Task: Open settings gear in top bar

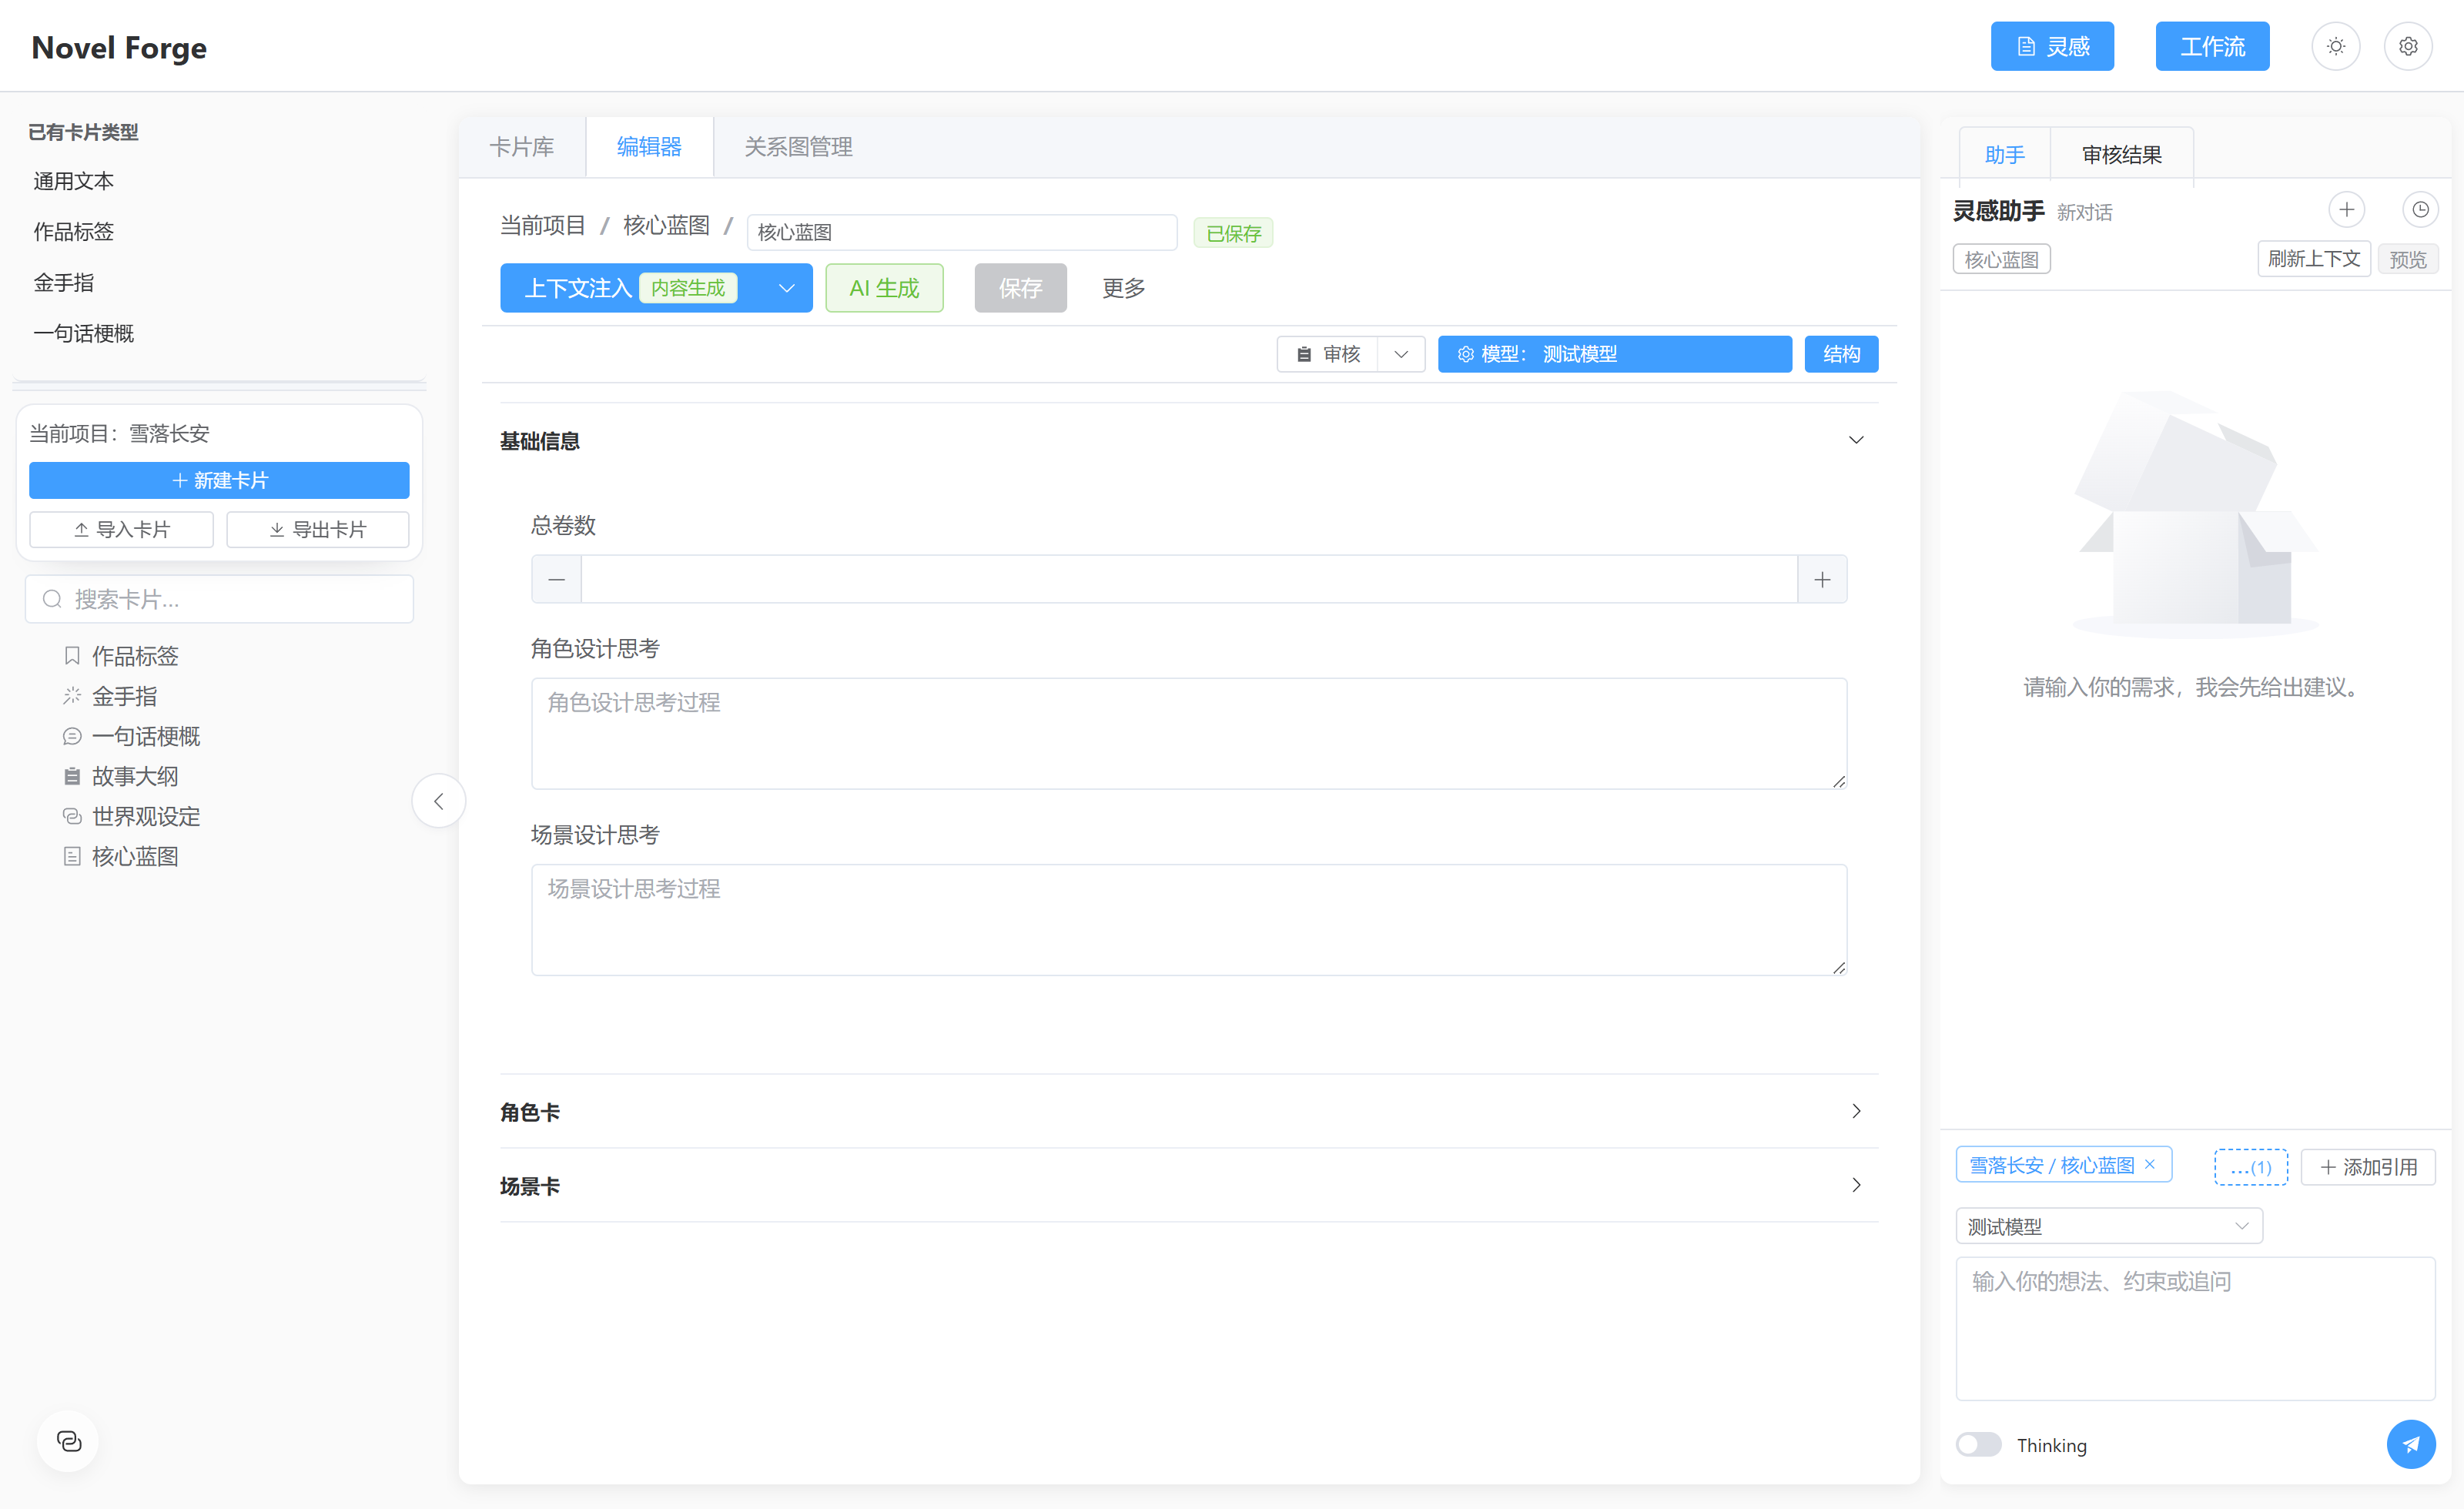Action: 2408,46
